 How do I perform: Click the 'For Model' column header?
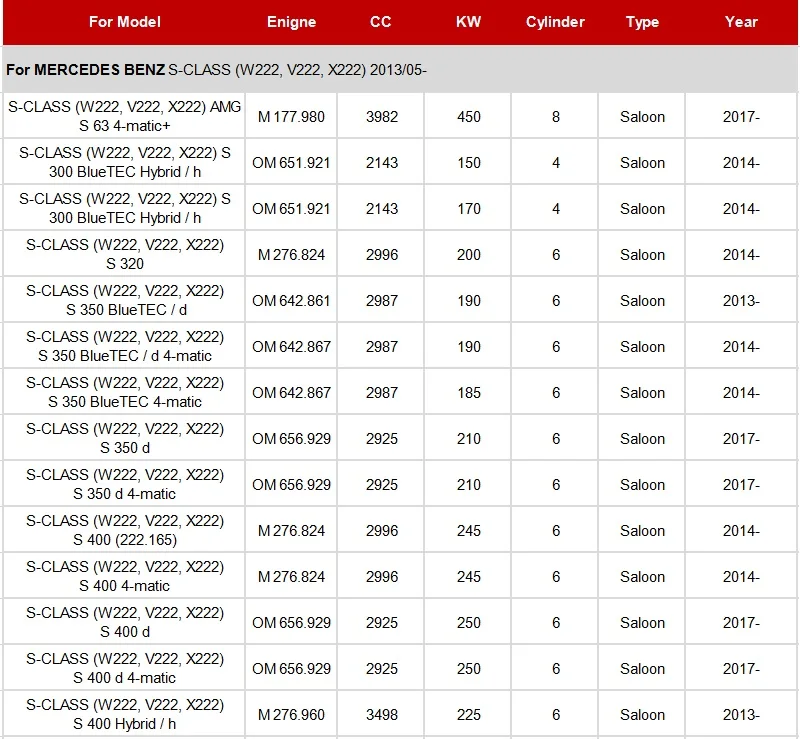coord(124,22)
